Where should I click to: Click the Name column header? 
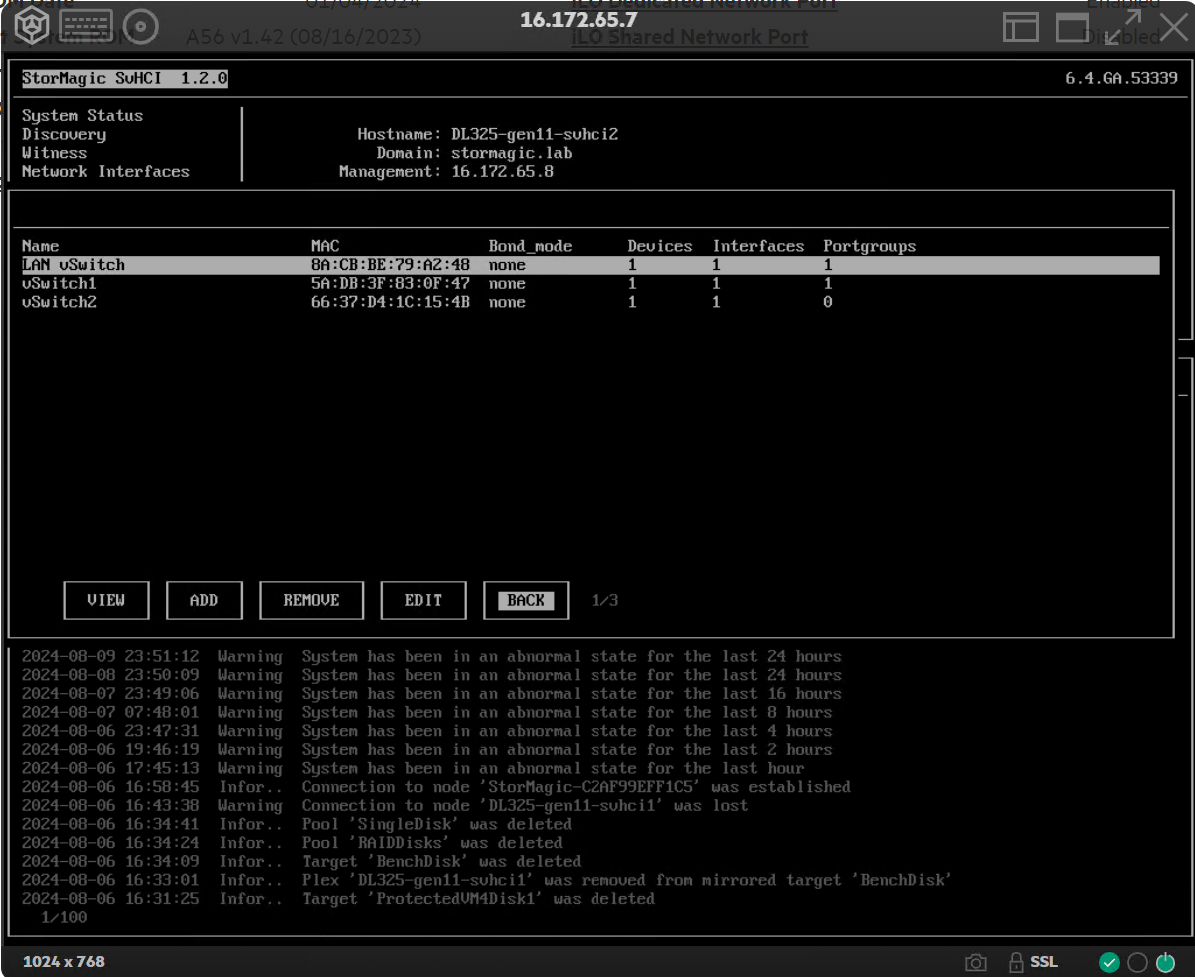point(40,246)
